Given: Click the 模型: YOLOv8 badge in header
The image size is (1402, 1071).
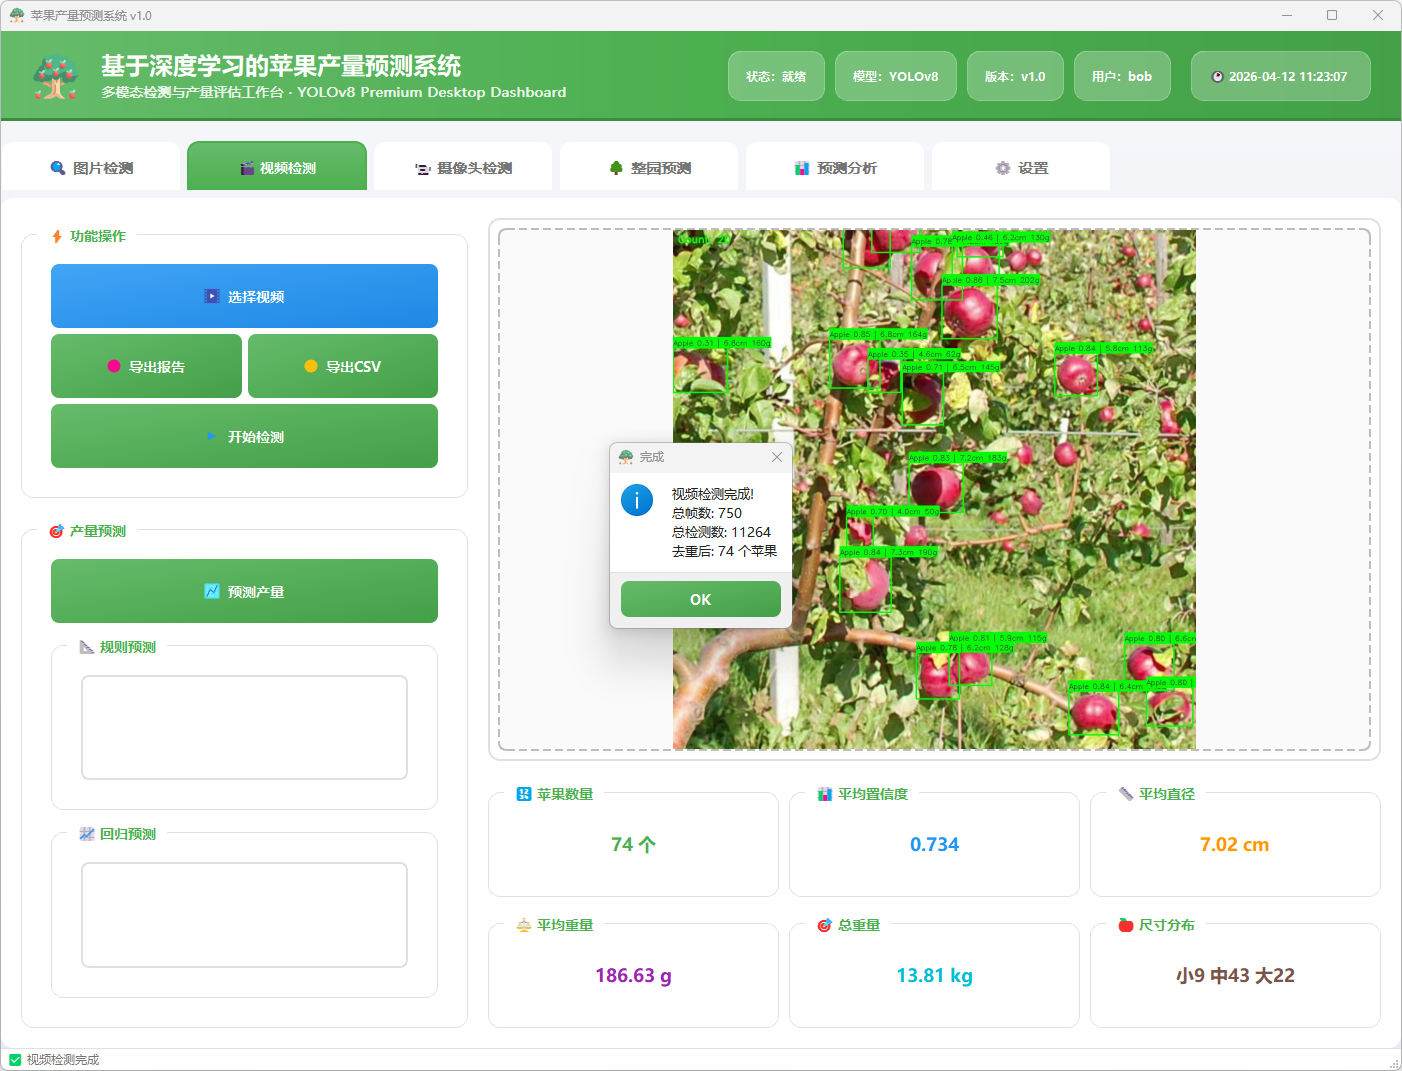Looking at the screenshot, I should [895, 76].
